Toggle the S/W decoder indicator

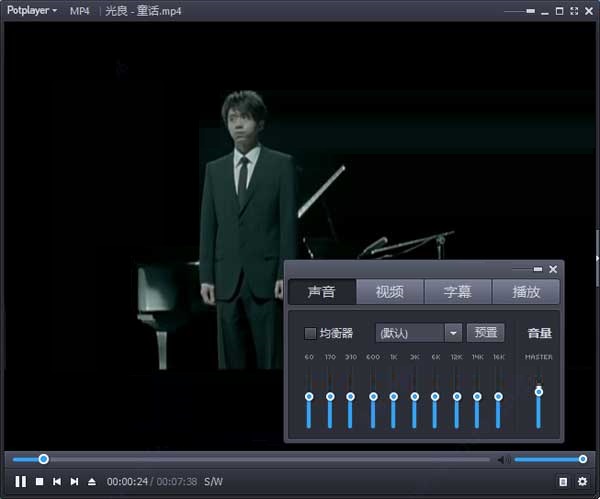point(214,481)
